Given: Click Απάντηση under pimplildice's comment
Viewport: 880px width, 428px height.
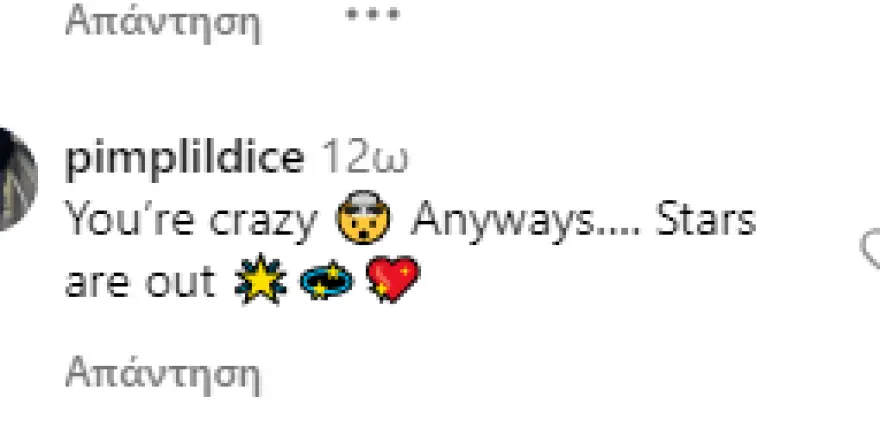Looking at the screenshot, I should [x=163, y=372].
